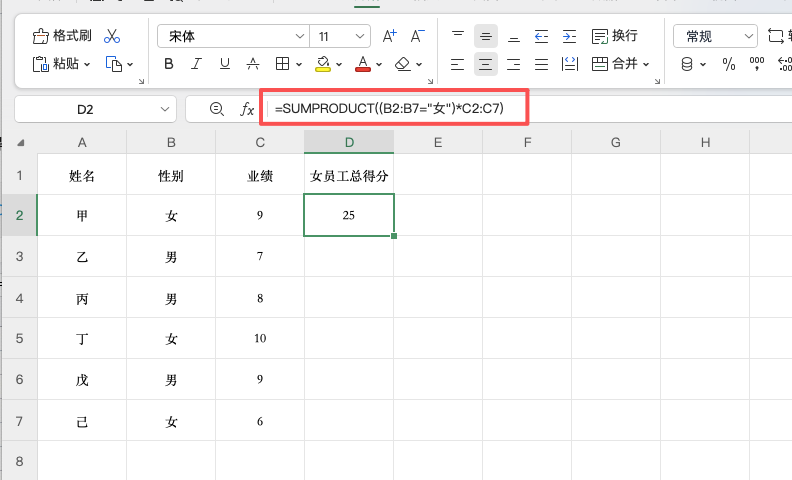The height and width of the screenshot is (480, 792).
Task: Toggle Strikethrough formatting
Action: point(253,64)
